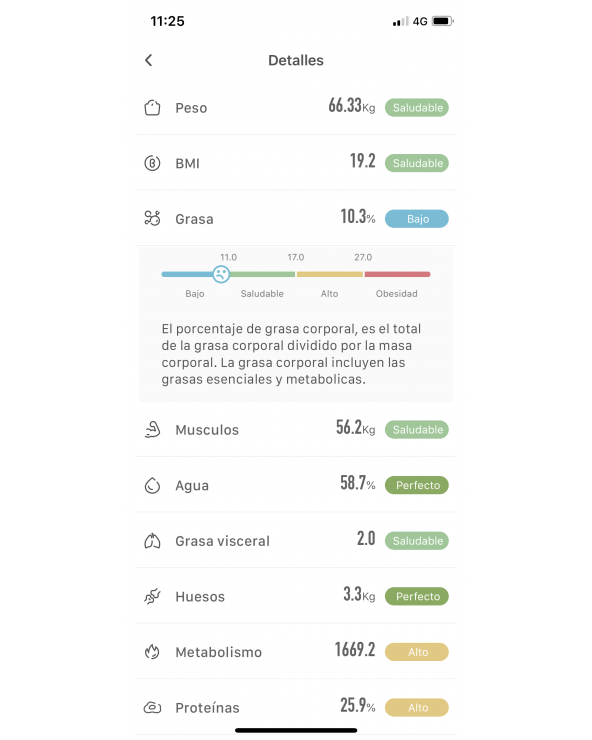
Task: Tap the blue Bajo badge
Action: coord(417,219)
